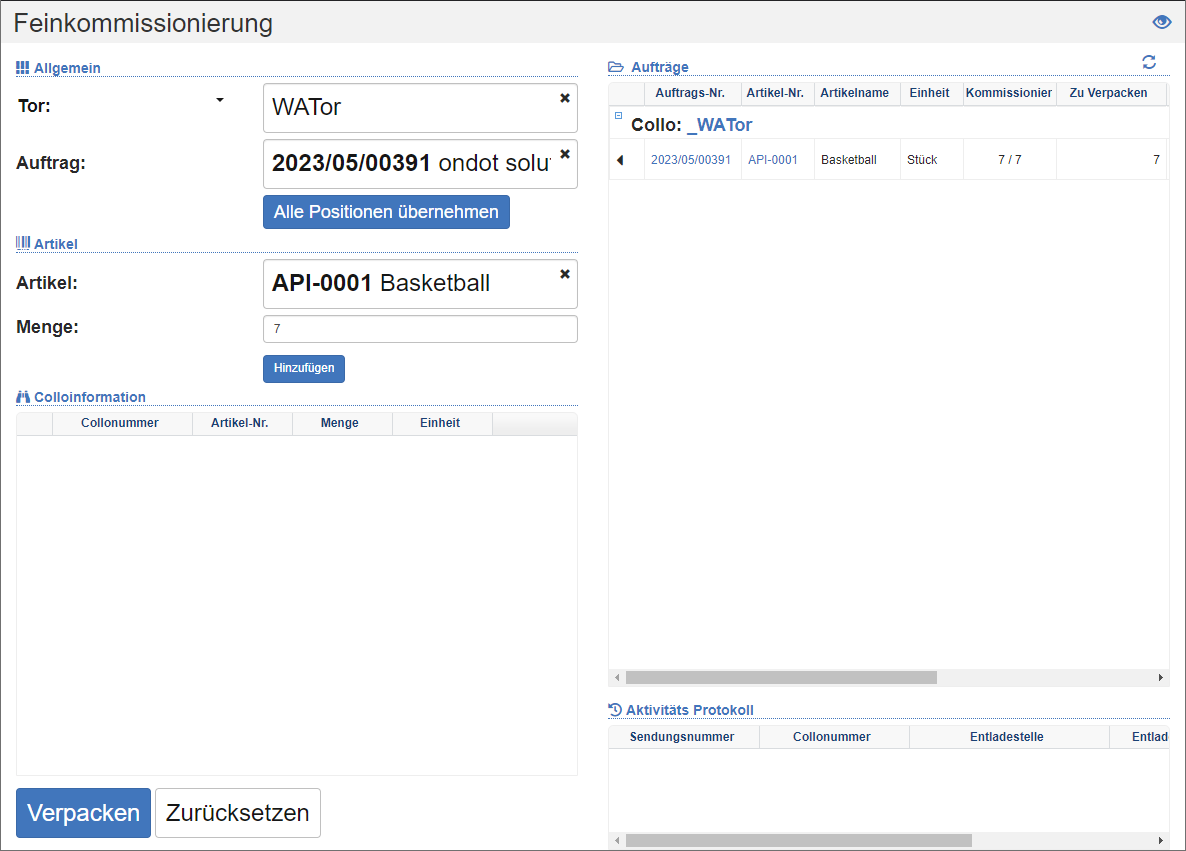Viewport: 1186px width, 851px height.
Task: Sort by Auftrags-Nr. column header
Action: (x=690, y=93)
